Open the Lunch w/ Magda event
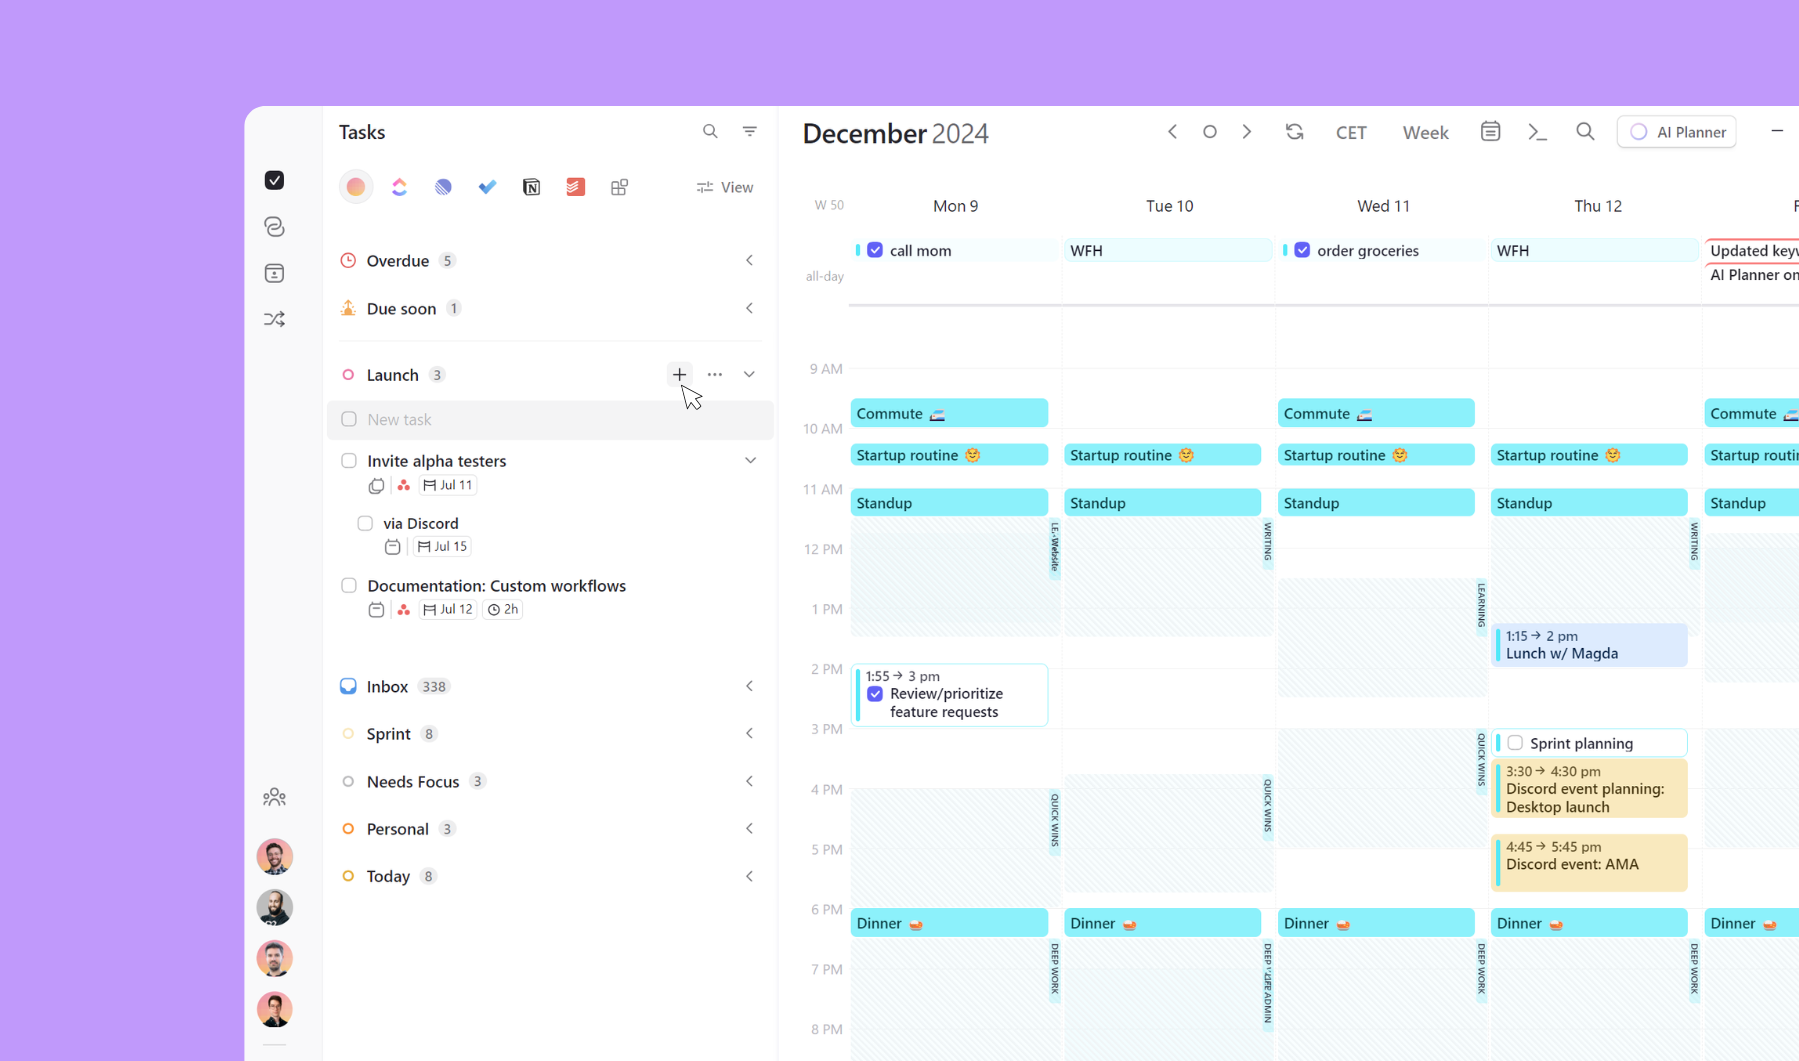The width and height of the screenshot is (1799, 1061). pos(1590,645)
